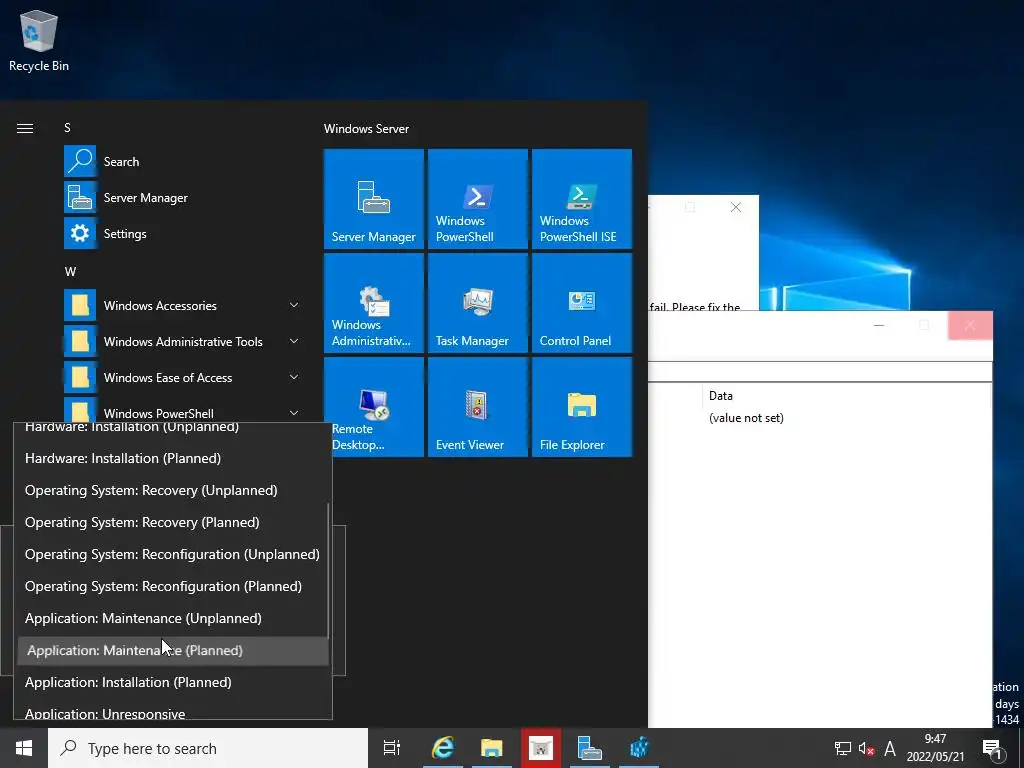Open Server Manager from the taskbar
The height and width of the screenshot is (768, 1024).
tap(590, 748)
